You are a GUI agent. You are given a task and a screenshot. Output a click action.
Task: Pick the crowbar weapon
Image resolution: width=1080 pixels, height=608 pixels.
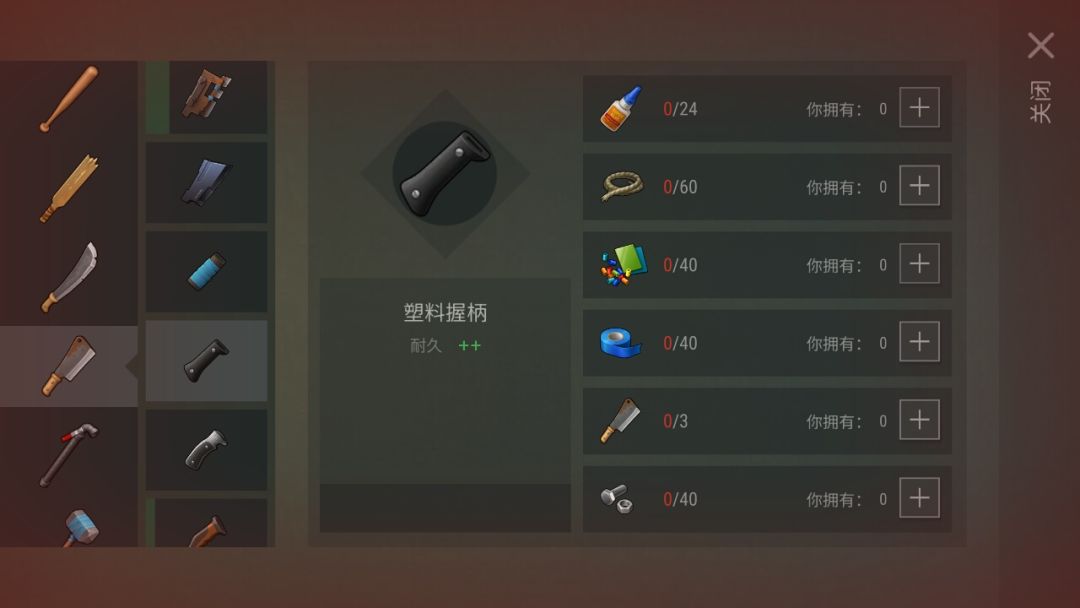pyautogui.click(x=69, y=454)
